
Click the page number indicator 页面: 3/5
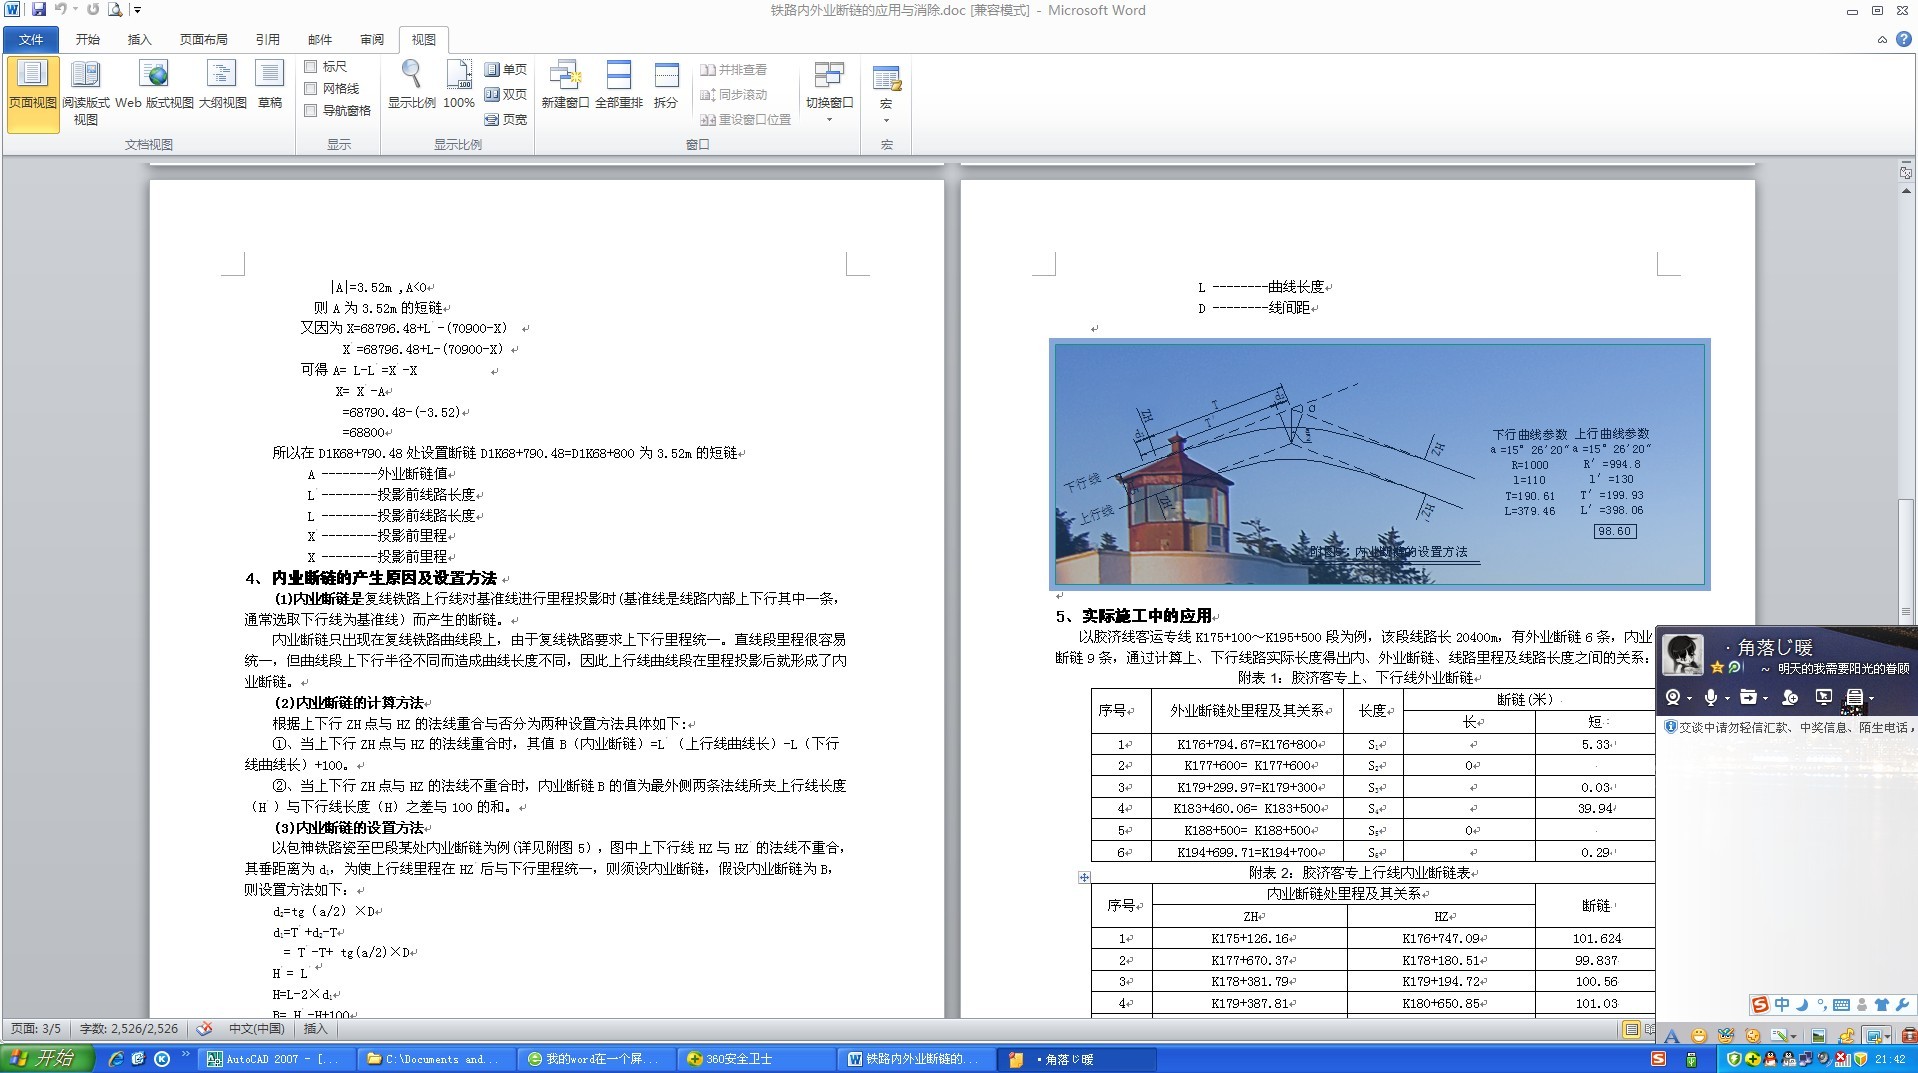(x=36, y=1028)
